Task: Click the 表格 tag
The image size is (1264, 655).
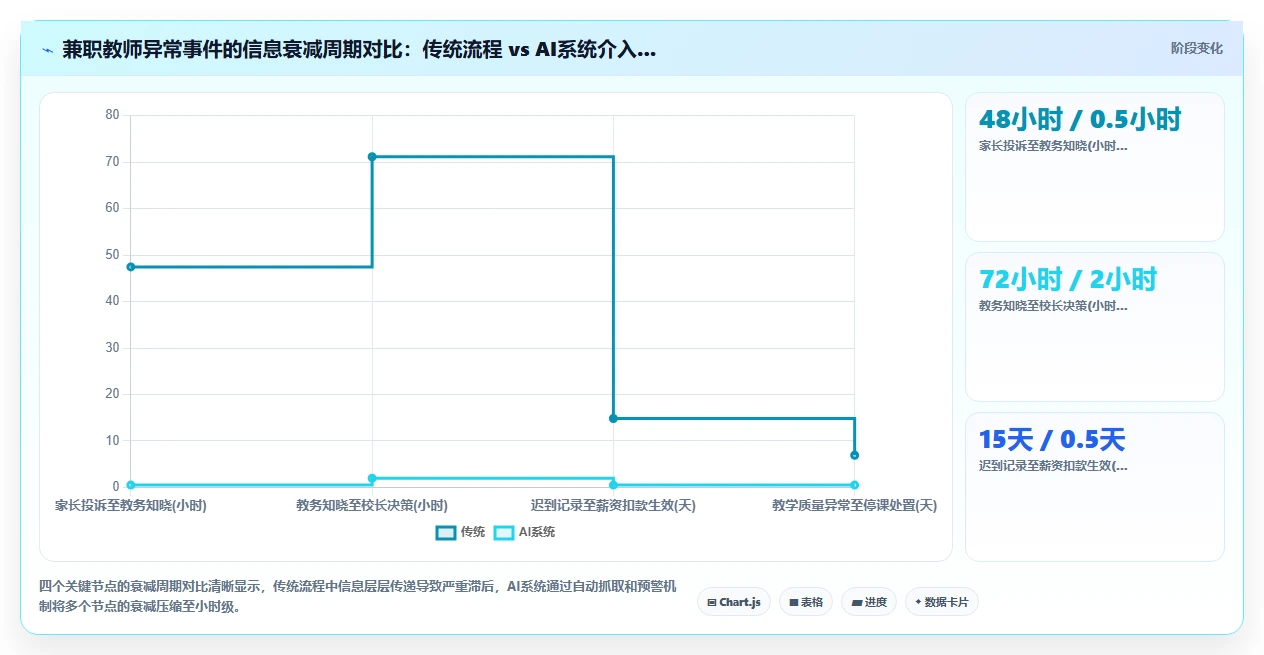Action: (806, 602)
